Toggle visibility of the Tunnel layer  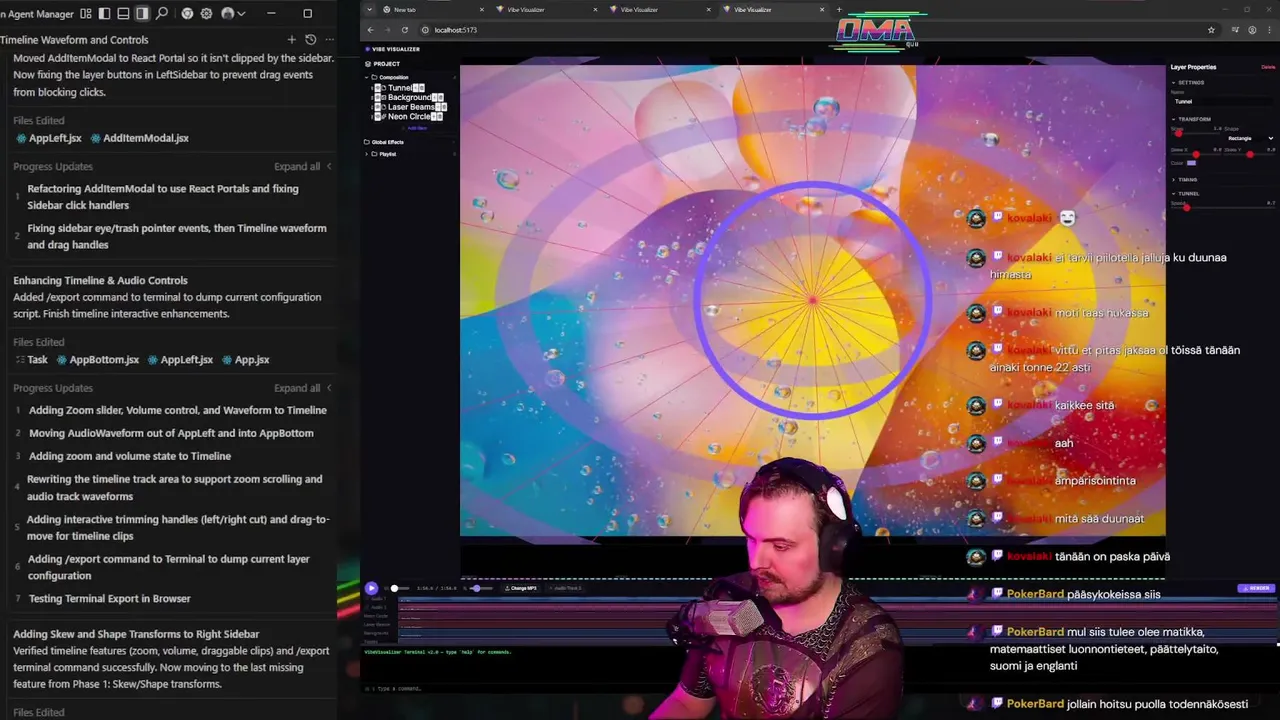[378, 88]
